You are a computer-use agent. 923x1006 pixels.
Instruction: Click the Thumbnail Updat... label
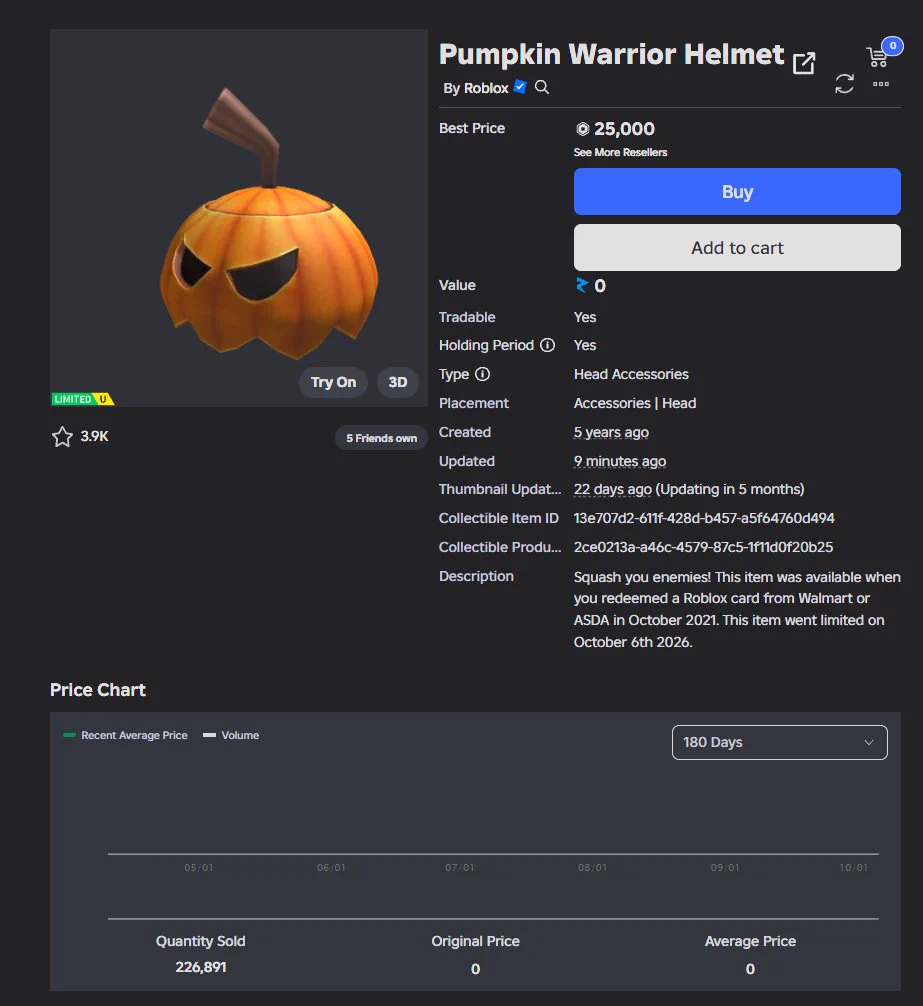[x=500, y=490]
